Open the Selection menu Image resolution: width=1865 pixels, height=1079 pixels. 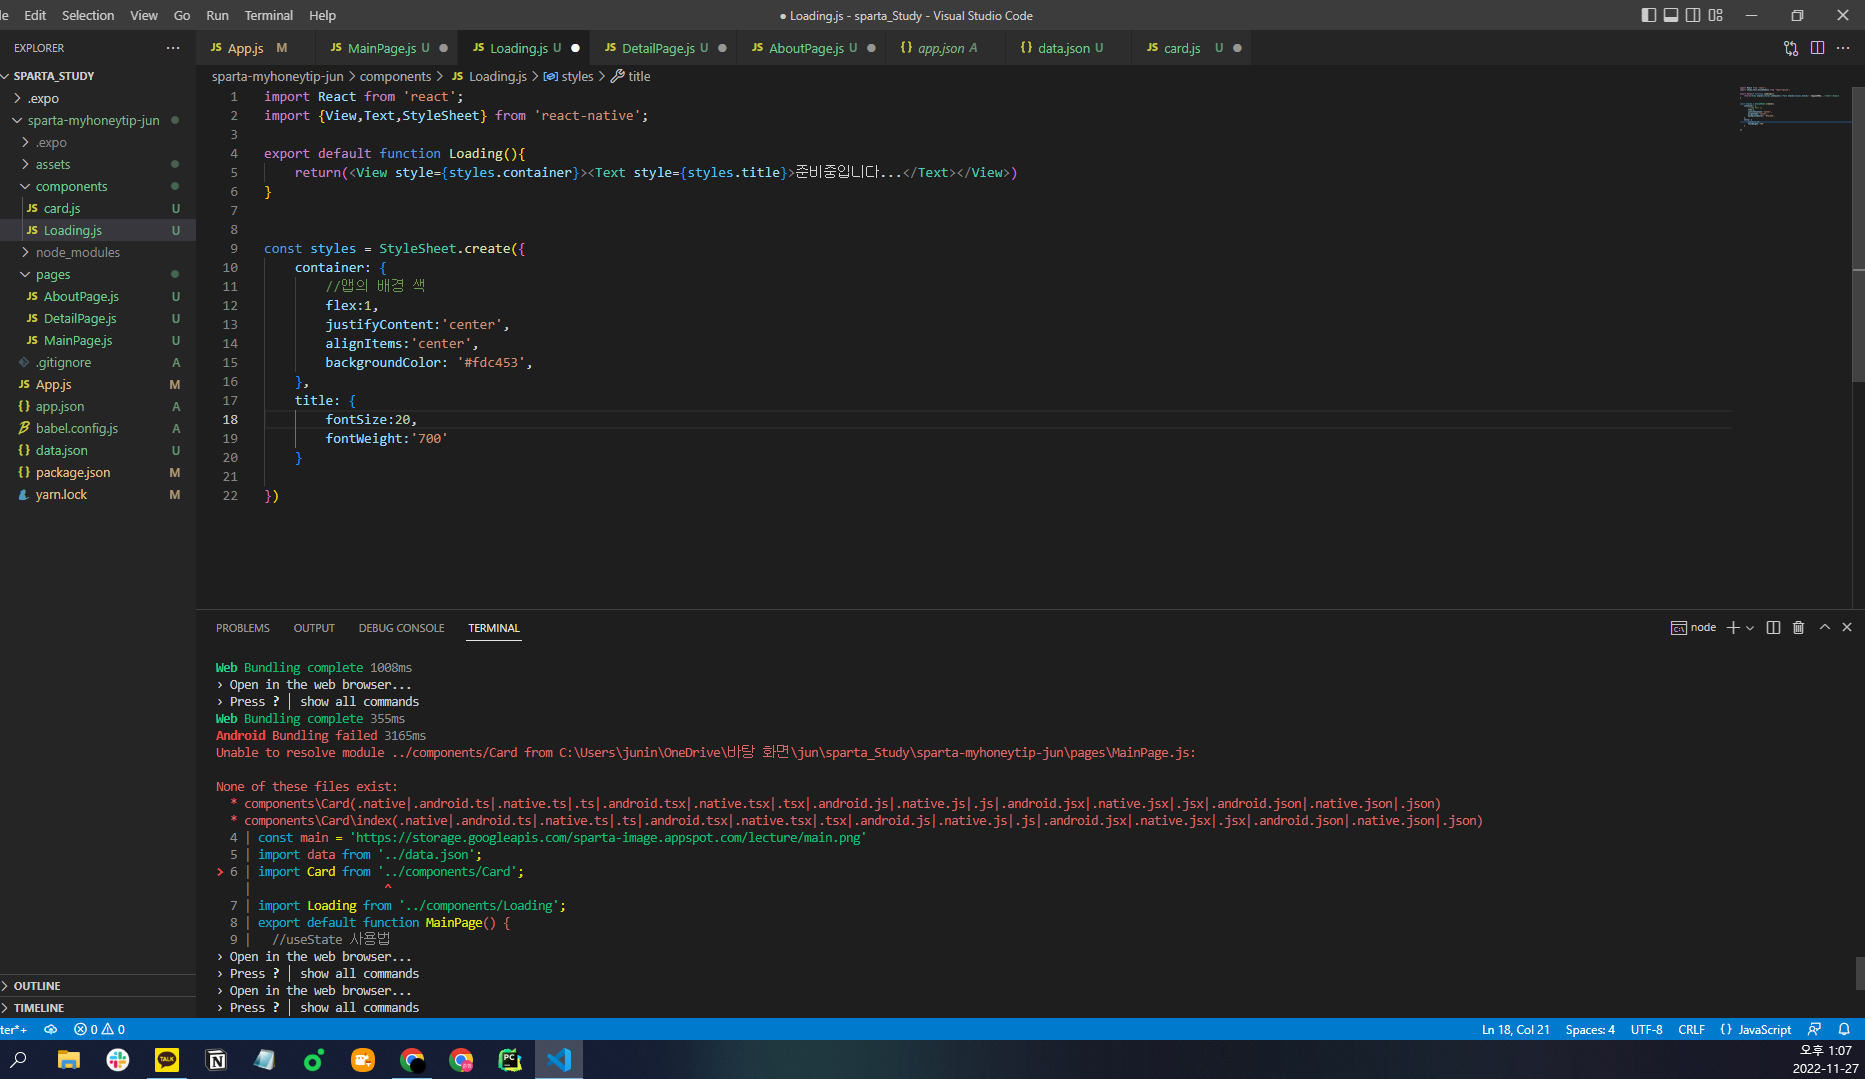coord(88,15)
